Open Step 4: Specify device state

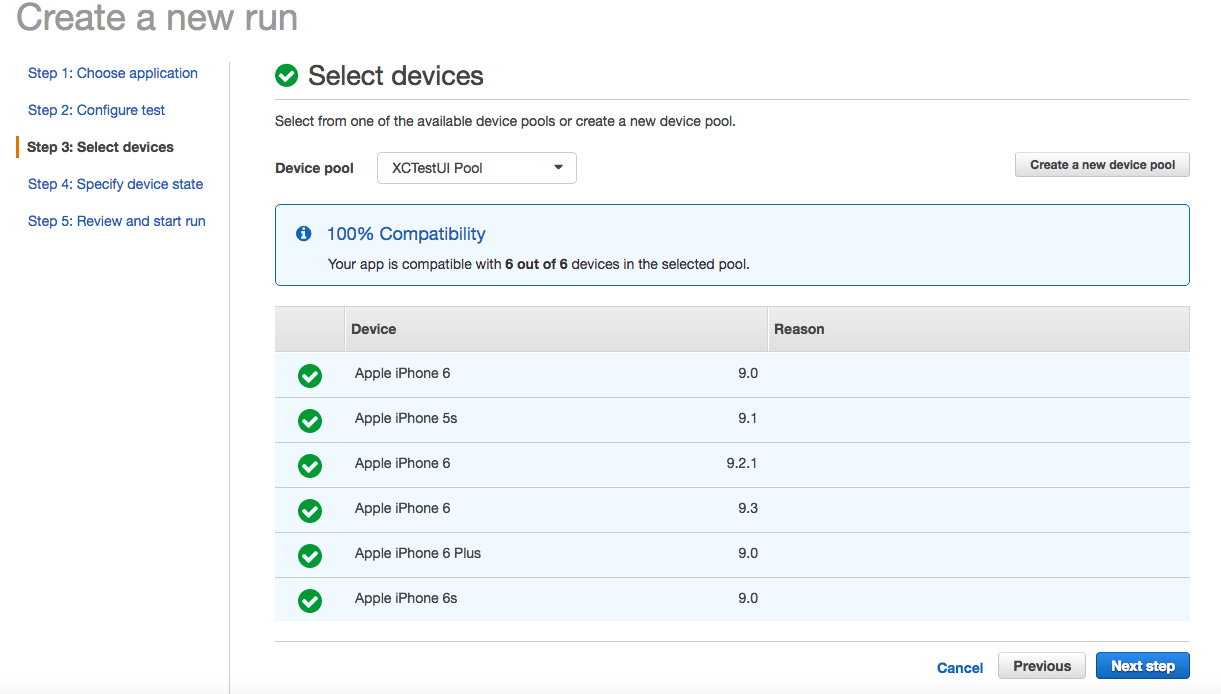[x=115, y=184]
